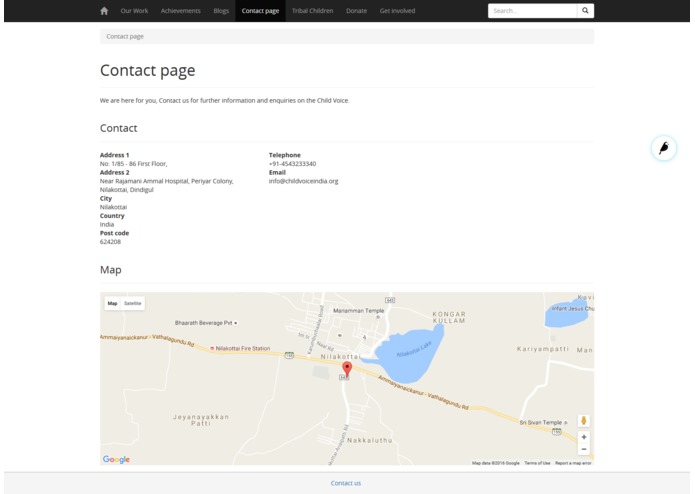Open Street View pegman on map
This screenshot has width=695, height=494.
point(584,420)
